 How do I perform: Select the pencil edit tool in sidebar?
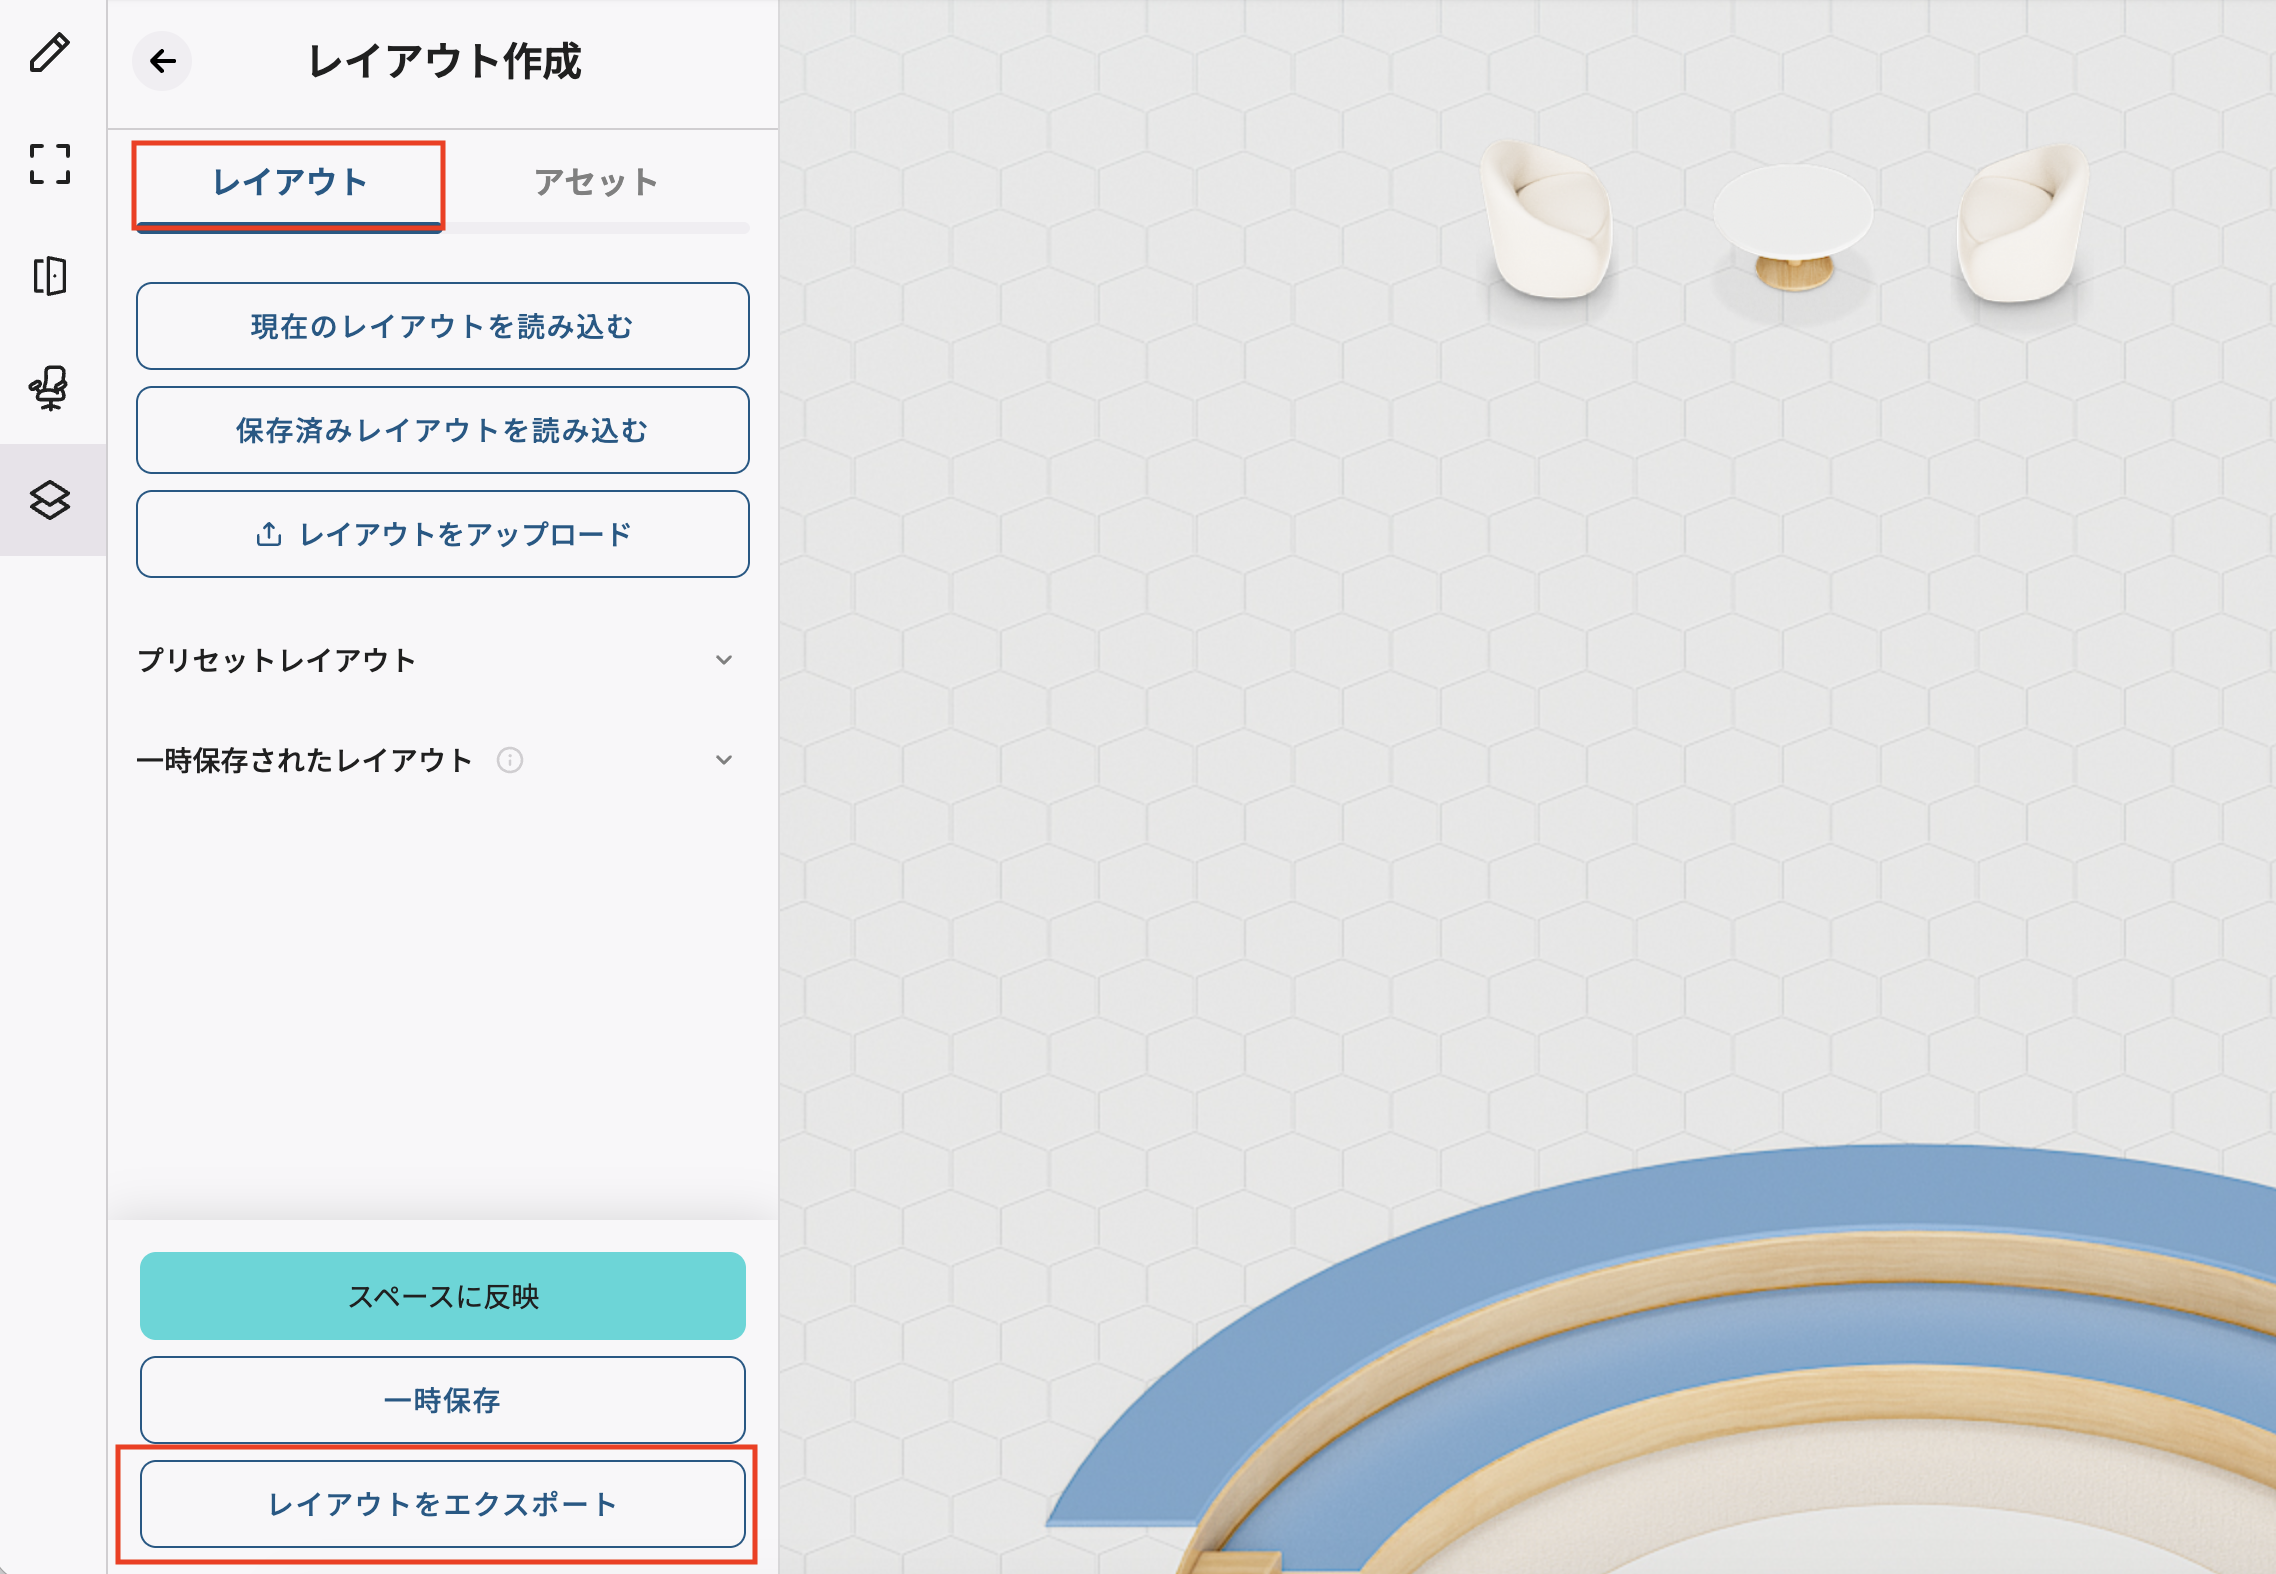coord(49,53)
